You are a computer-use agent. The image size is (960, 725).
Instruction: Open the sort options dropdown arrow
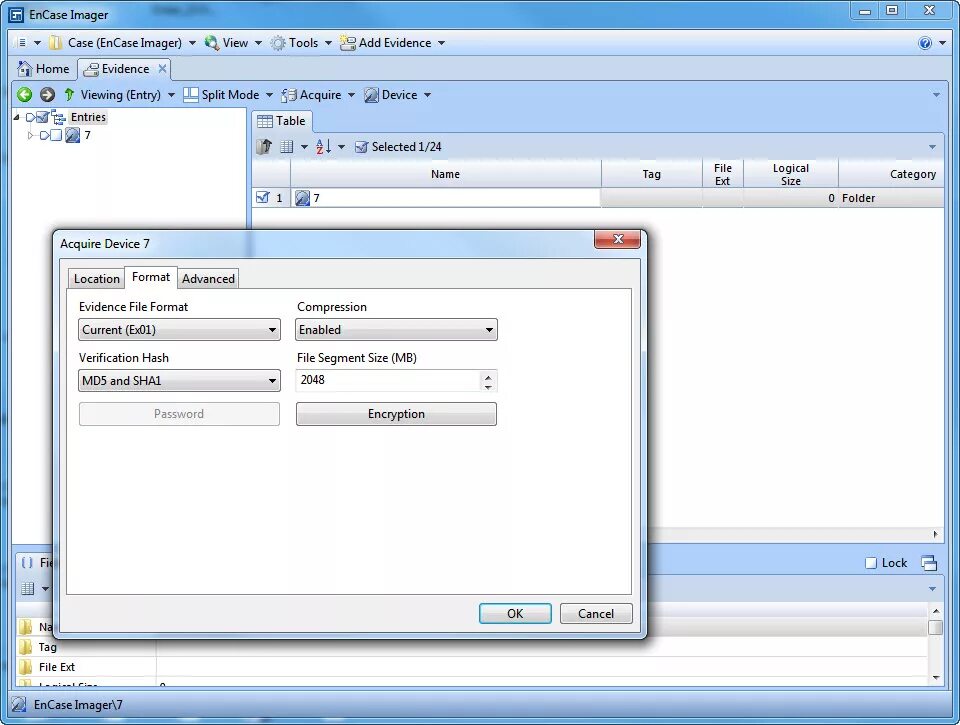pyautogui.click(x=342, y=147)
